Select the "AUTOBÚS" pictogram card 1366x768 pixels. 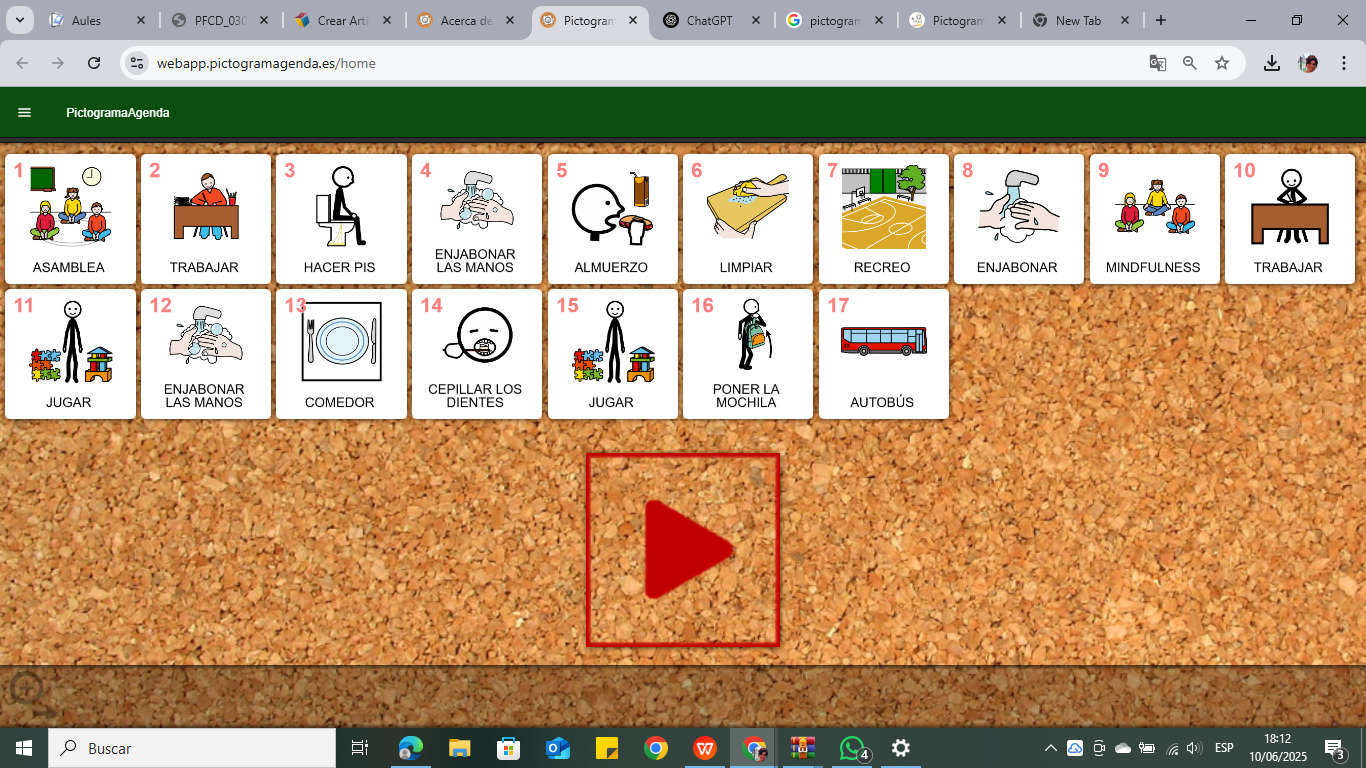(883, 354)
